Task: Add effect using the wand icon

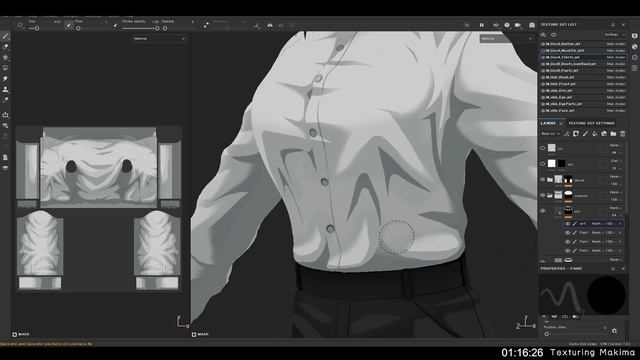Action: [567, 134]
